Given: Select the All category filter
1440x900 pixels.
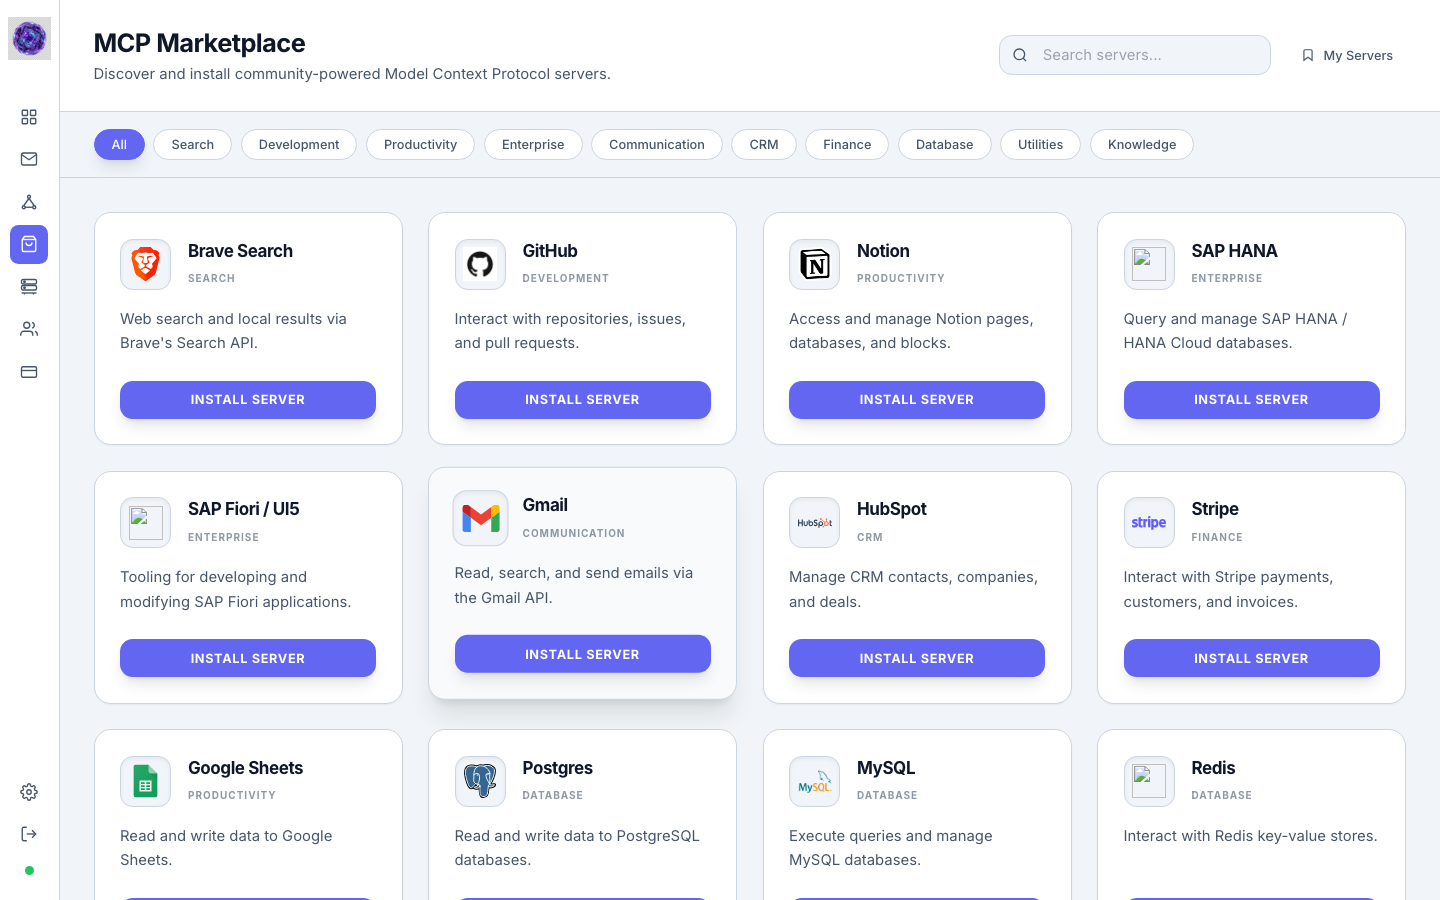Looking at the screenshot, I should point(119,145).
